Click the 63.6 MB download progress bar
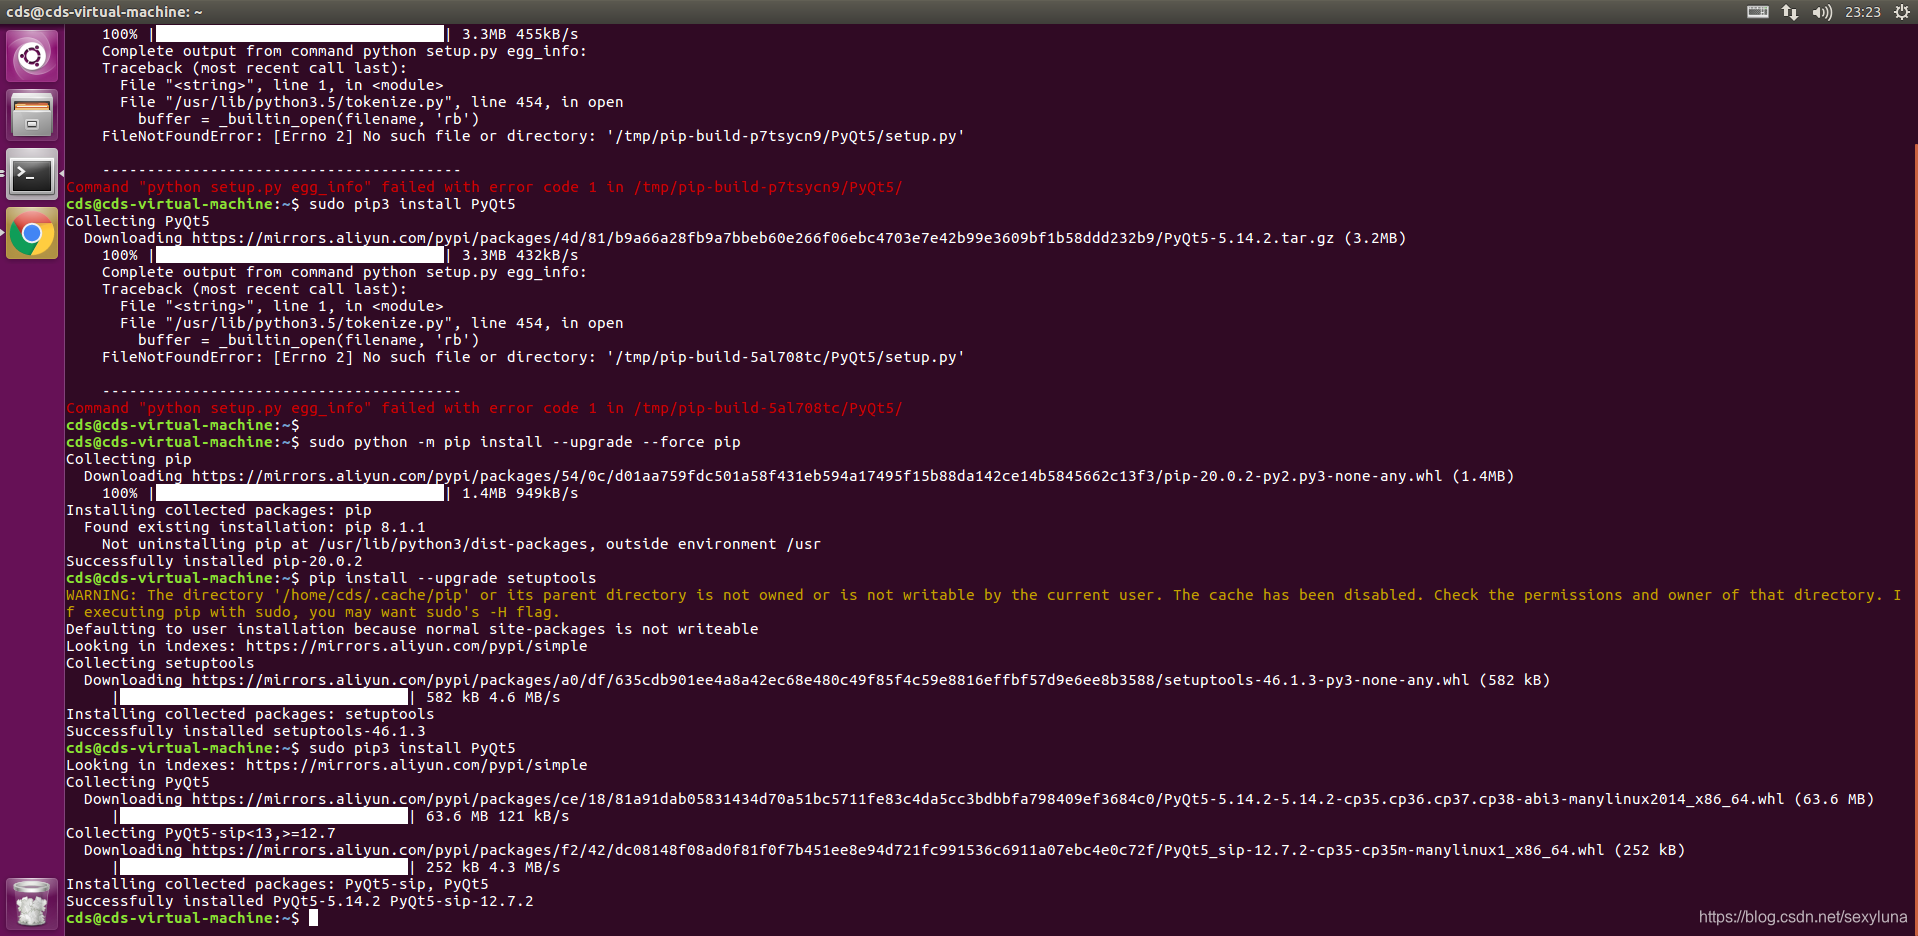The width and height of the screenshot is (1918, 936). (x=264, y=816)
